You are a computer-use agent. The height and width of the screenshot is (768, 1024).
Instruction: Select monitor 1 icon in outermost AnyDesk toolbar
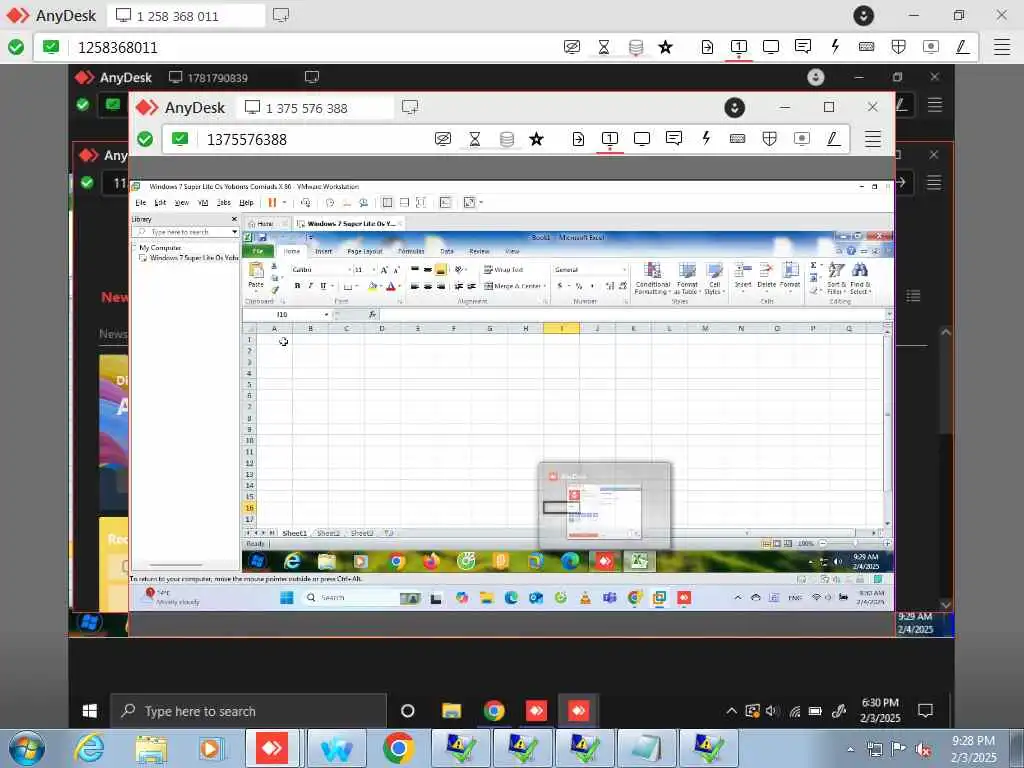tap(739, 46)
